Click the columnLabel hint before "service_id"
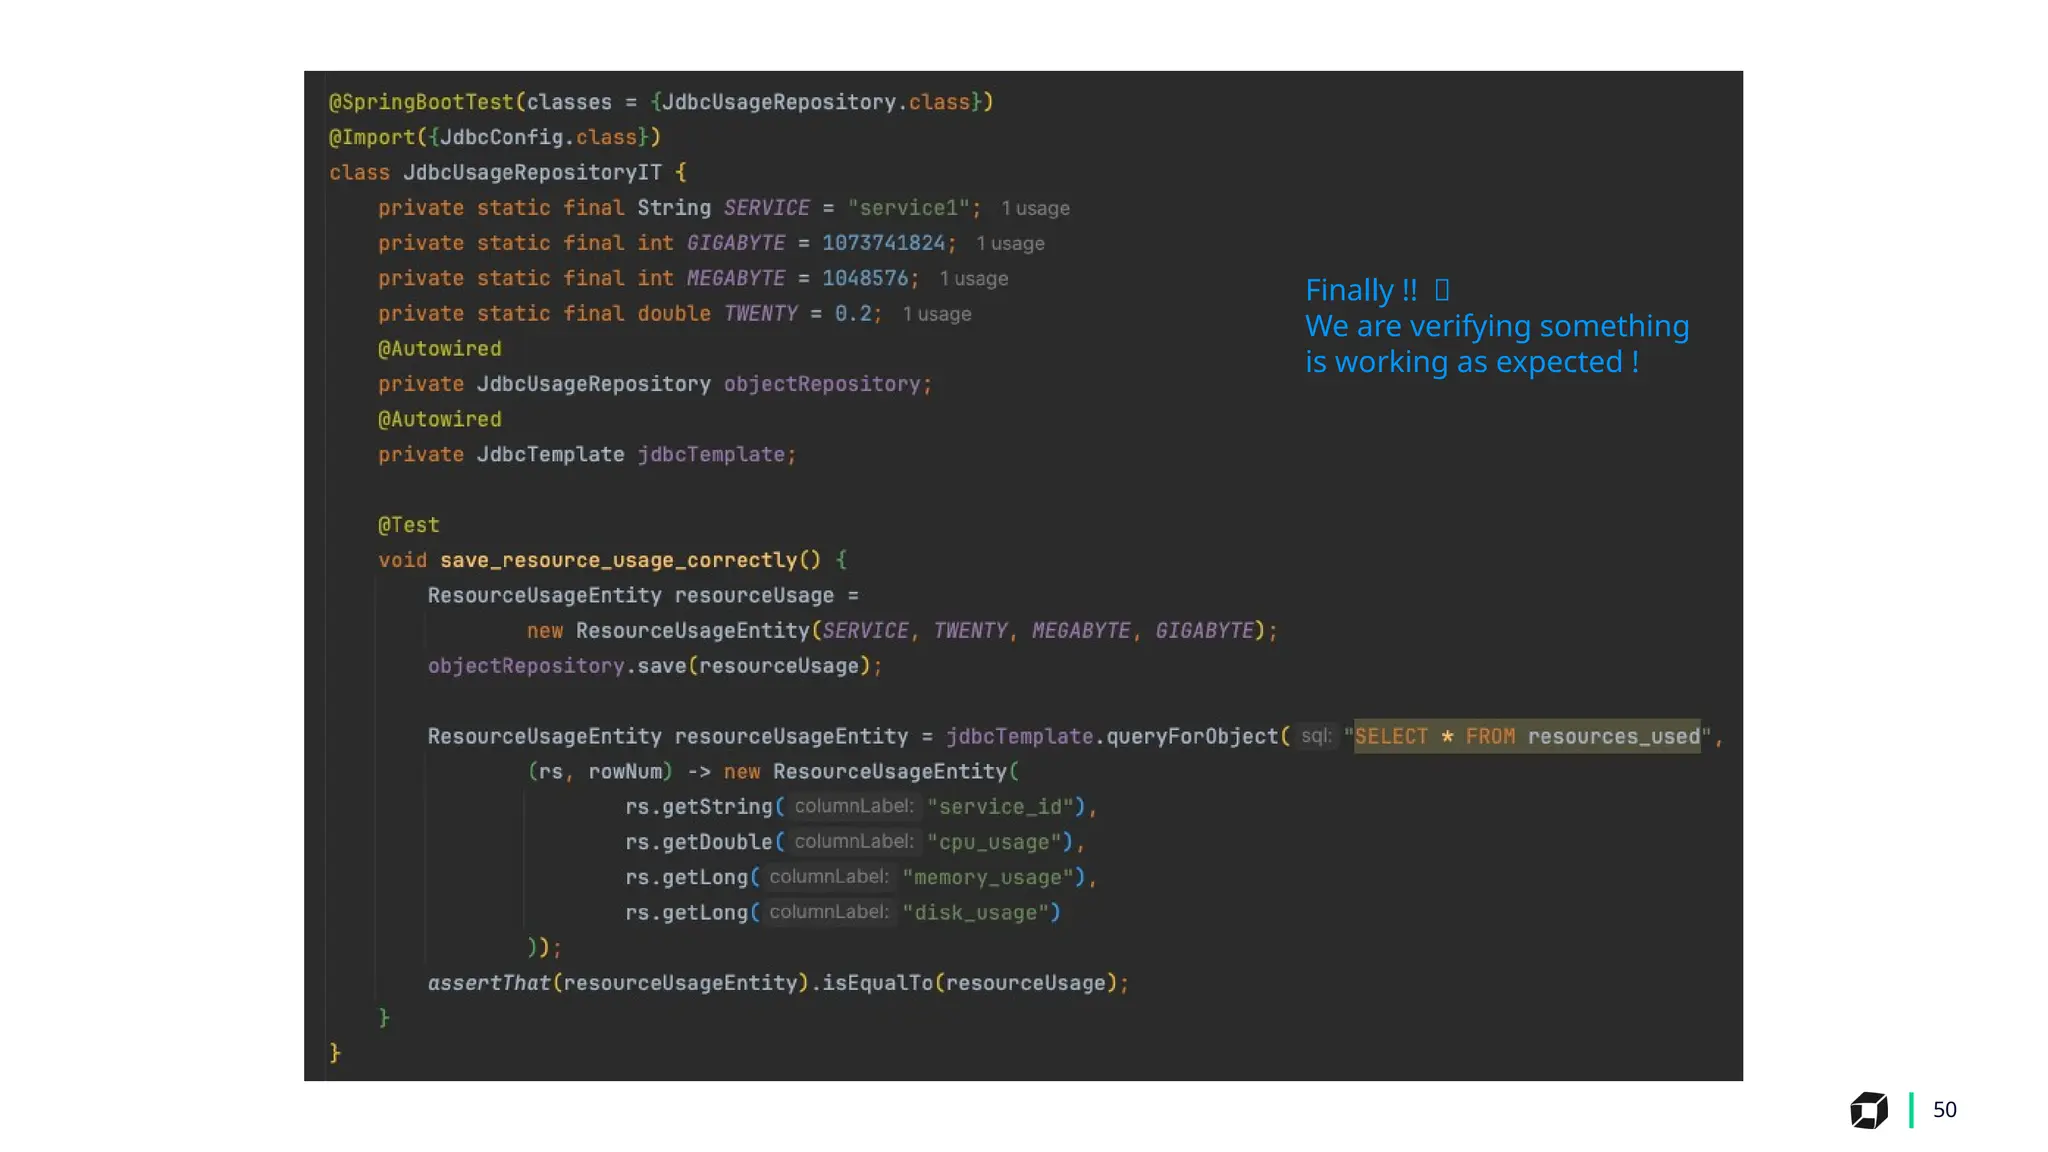Screen dimensions: 2048x1152 pos(853,806)
